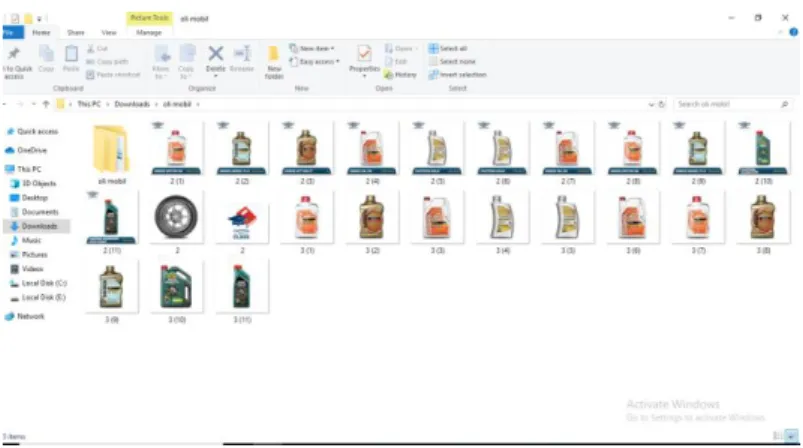Click the Pin to Quick access icon
Viewport: 803px width, 448px height.
click(14, 54)
